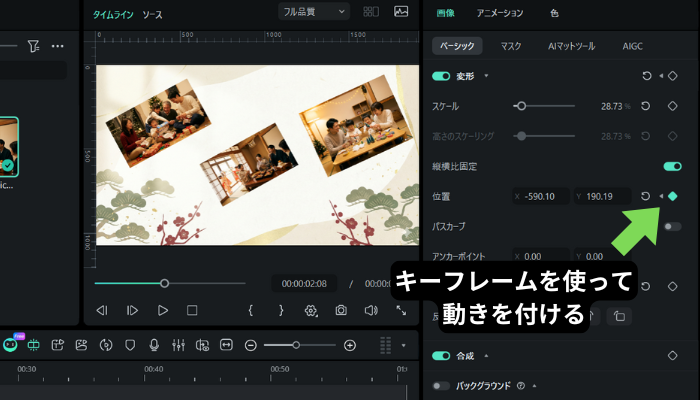Viewport: 700px width, 400px height.
Task: Open timeline layout dropdown arrow
Action: coord(404,345)
